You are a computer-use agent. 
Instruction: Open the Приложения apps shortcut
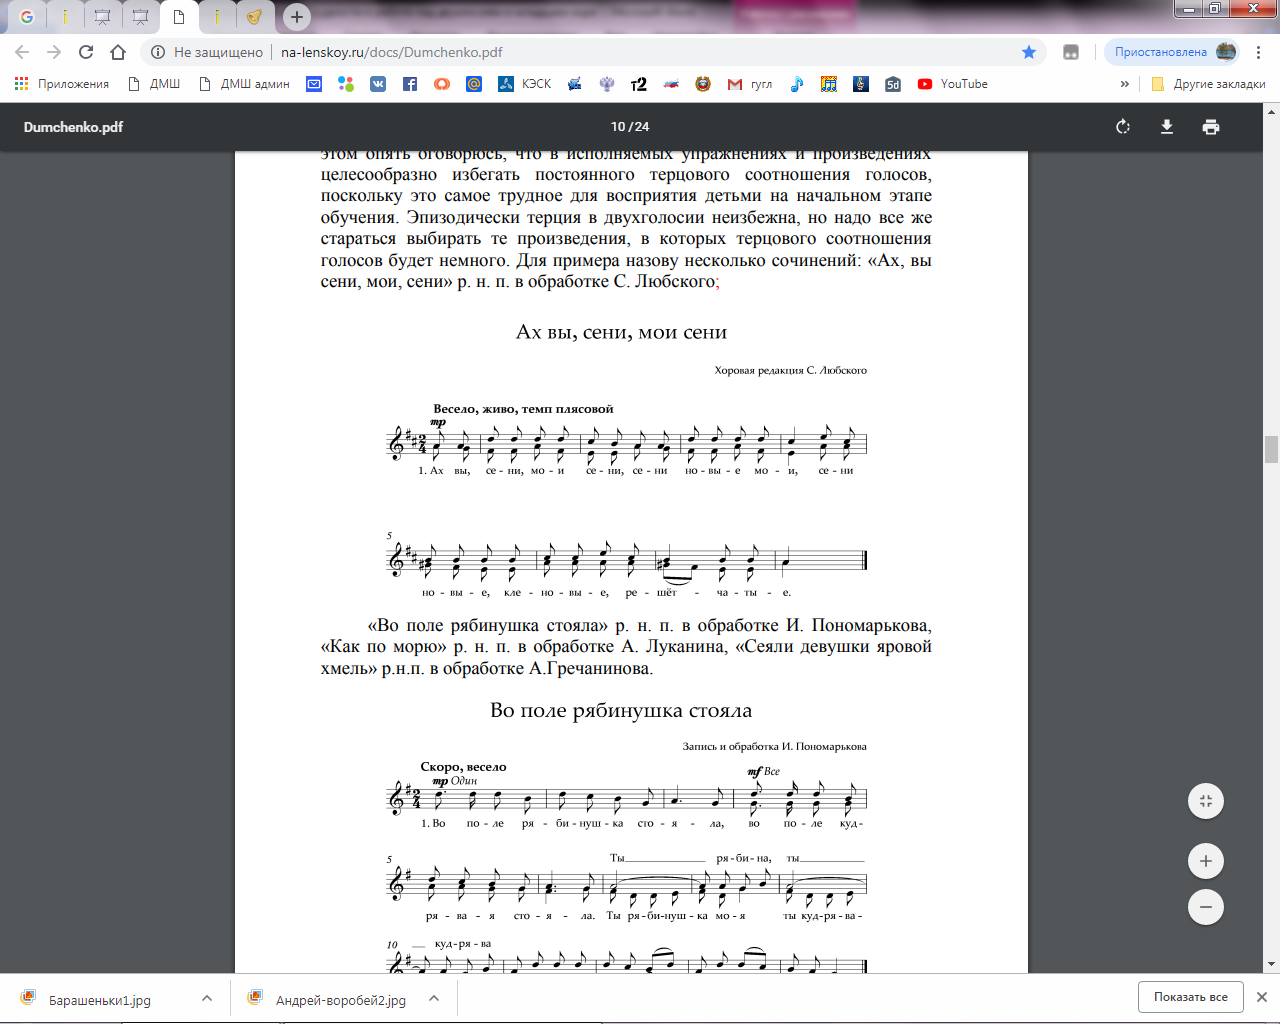(62, 84)
